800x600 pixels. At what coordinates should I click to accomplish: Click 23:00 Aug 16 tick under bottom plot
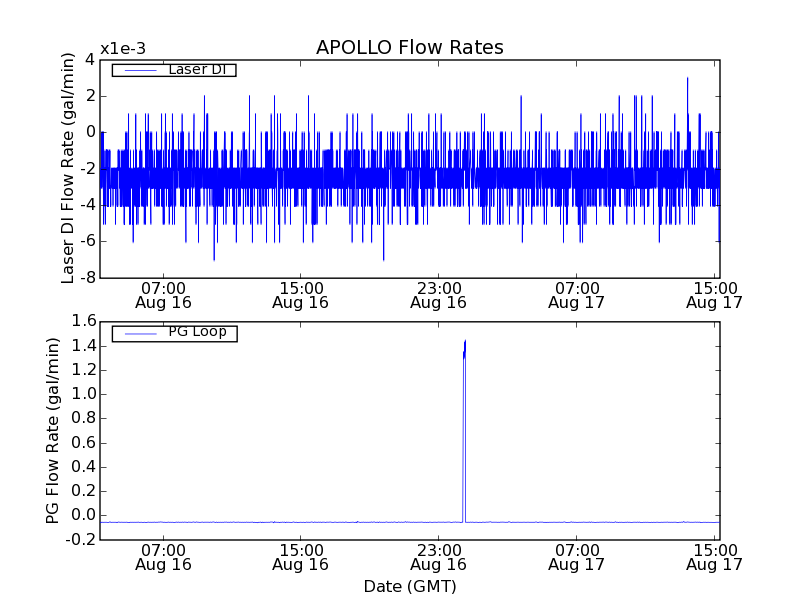point(438,557)
